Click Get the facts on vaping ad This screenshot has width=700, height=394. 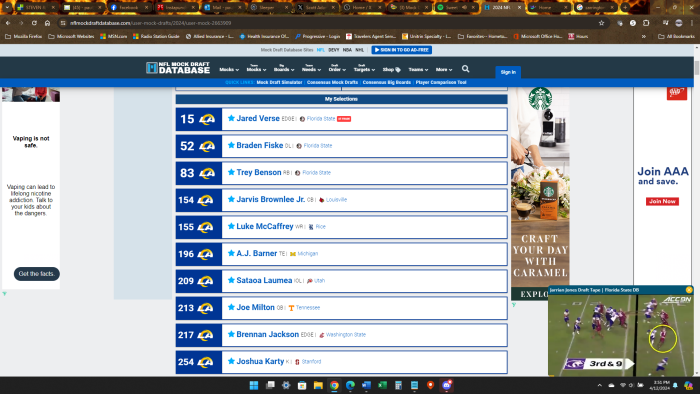pyautogui.click(x=37, y=274)
